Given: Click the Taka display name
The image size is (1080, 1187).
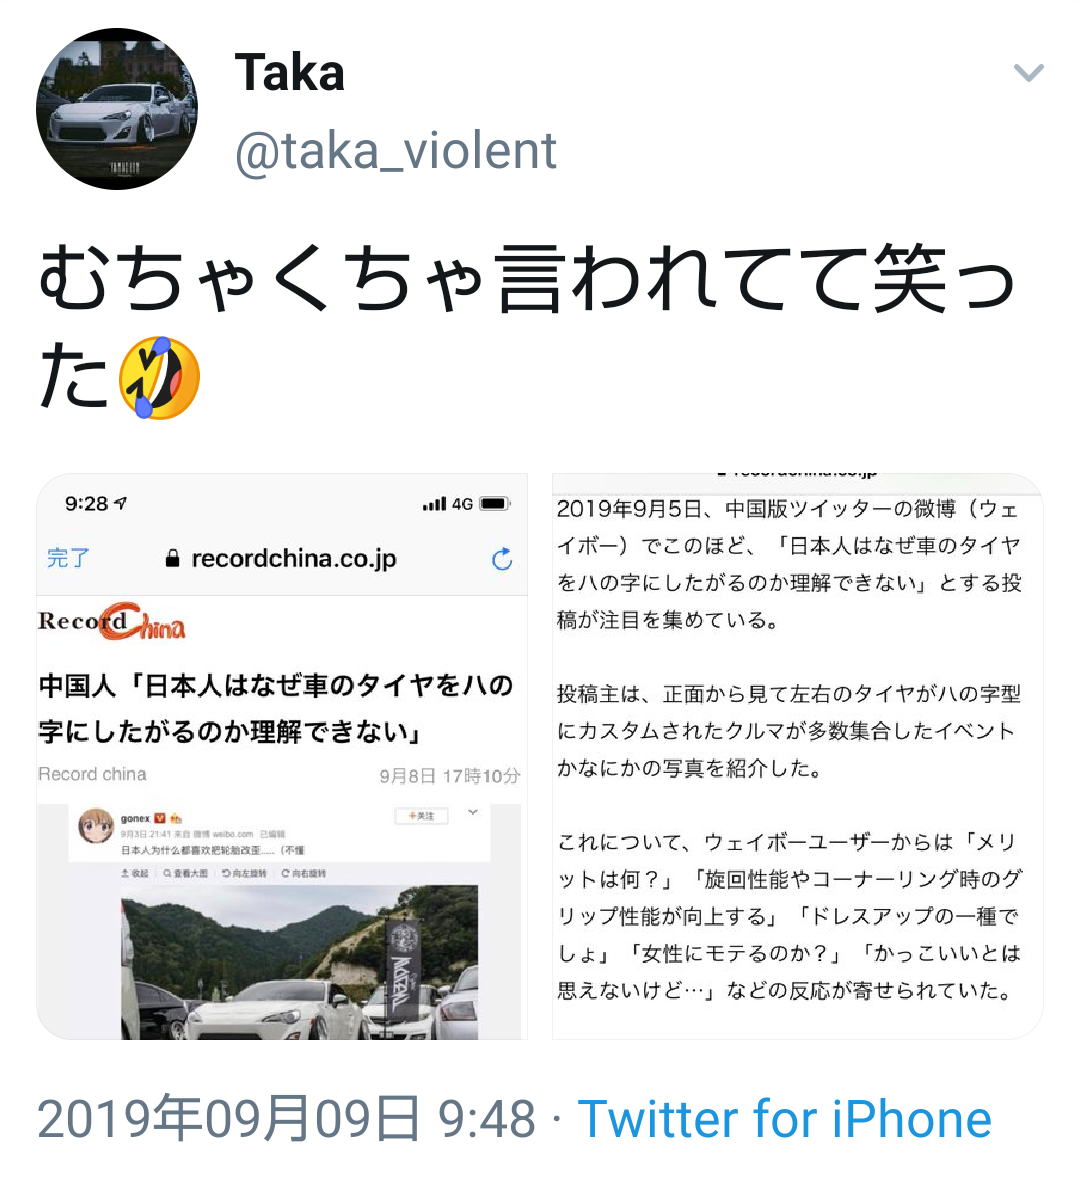Looking at the screenshot, I should coord(289,73).
